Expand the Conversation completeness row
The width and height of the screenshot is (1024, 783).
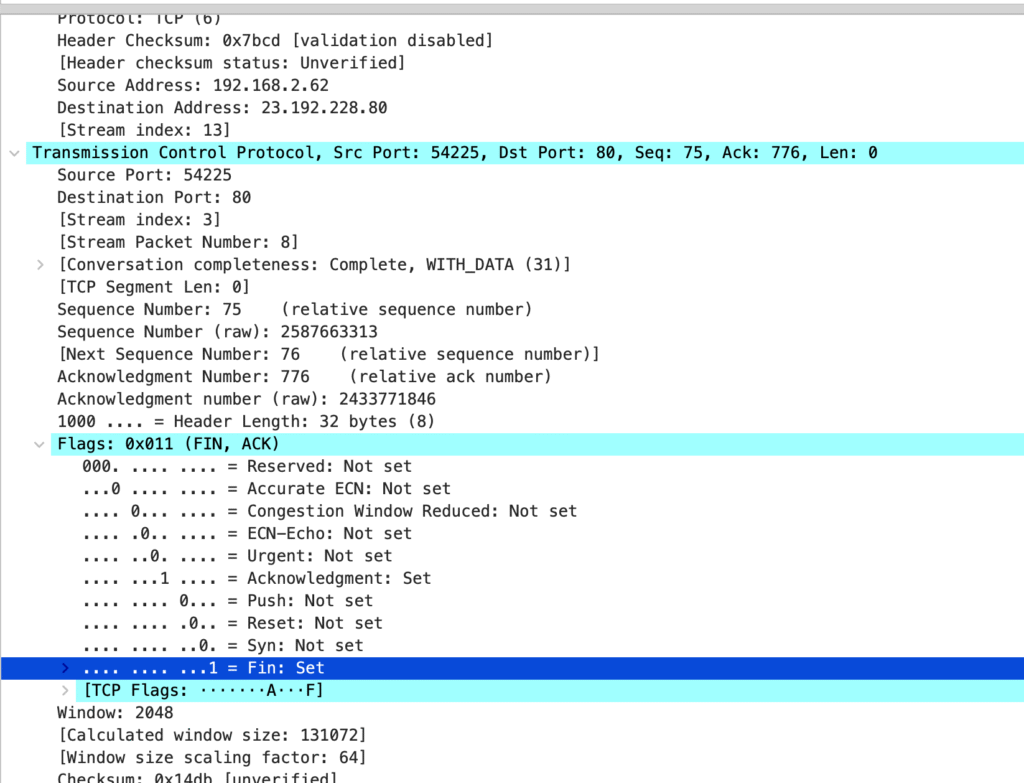[x=40, y=265]
